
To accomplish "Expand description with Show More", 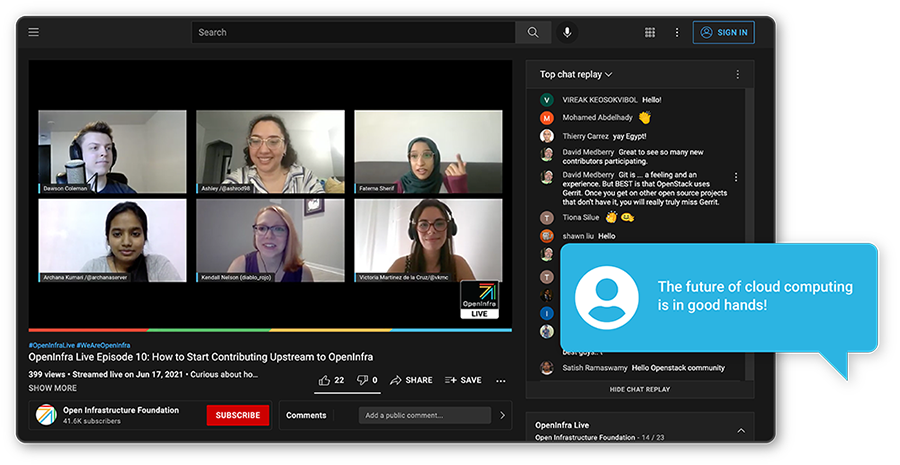I will (x=52, y=388).
